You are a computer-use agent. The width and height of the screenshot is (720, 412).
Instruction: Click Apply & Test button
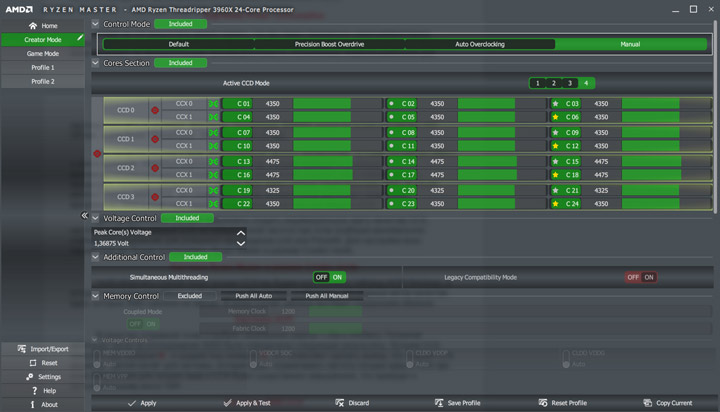[249, 403]
